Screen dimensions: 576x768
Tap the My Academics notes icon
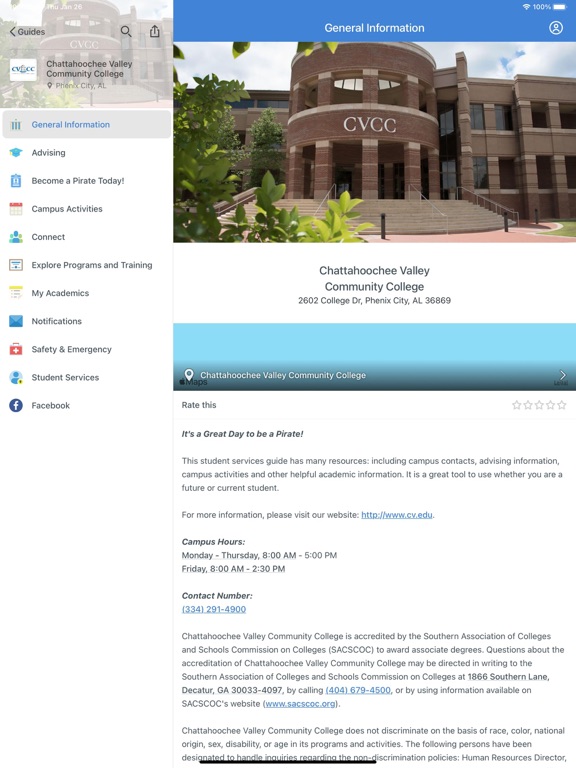tap(16, 293)
